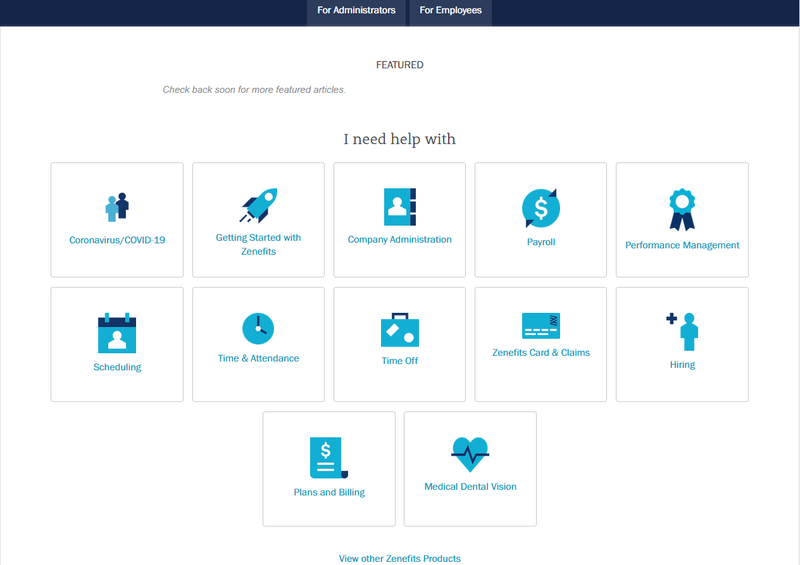
Task: Open the Payroll text link
Action: (x=541, y=242)
